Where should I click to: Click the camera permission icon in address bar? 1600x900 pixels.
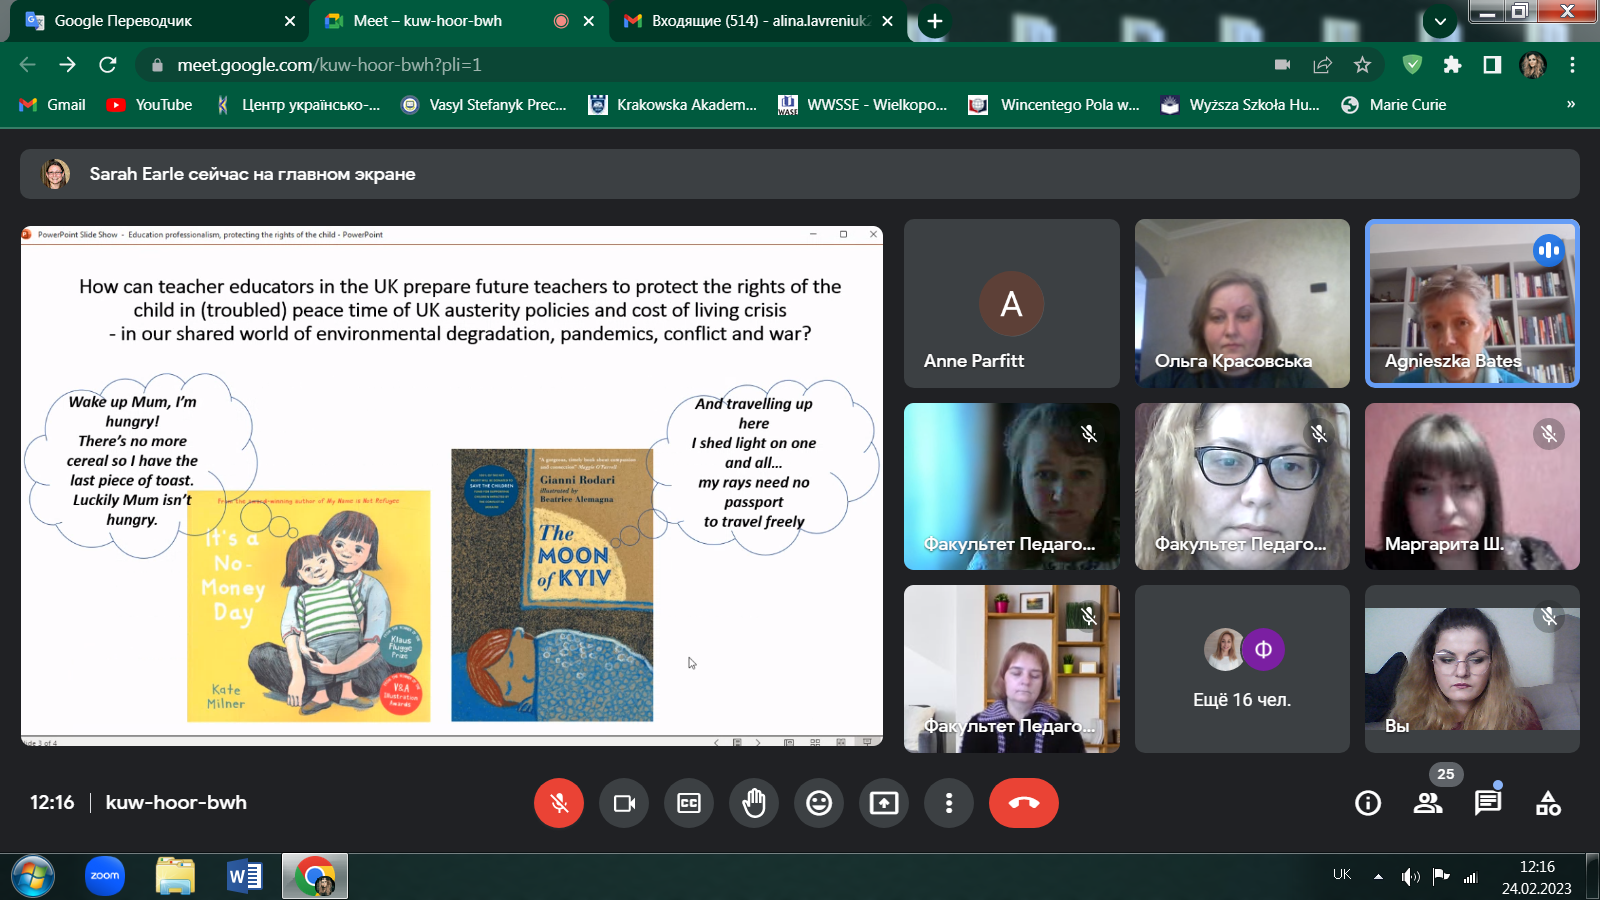(1283, 65)
